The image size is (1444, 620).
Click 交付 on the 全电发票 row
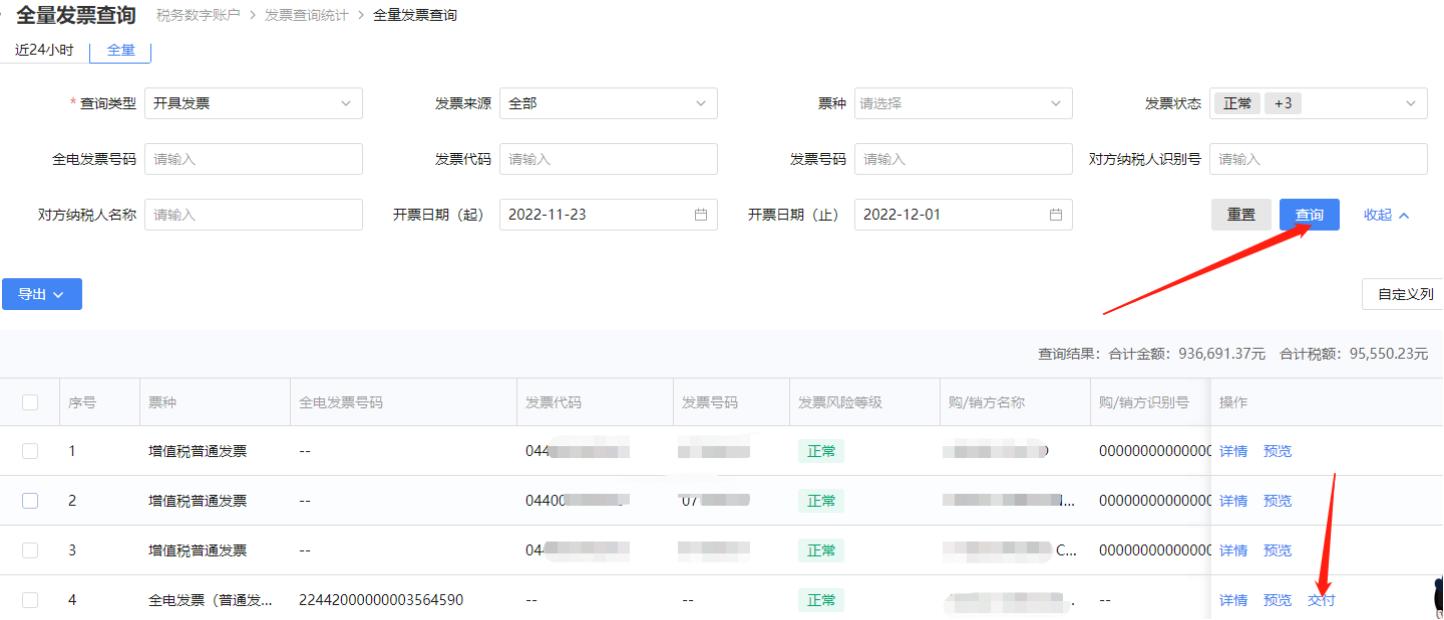(1322, 600)
